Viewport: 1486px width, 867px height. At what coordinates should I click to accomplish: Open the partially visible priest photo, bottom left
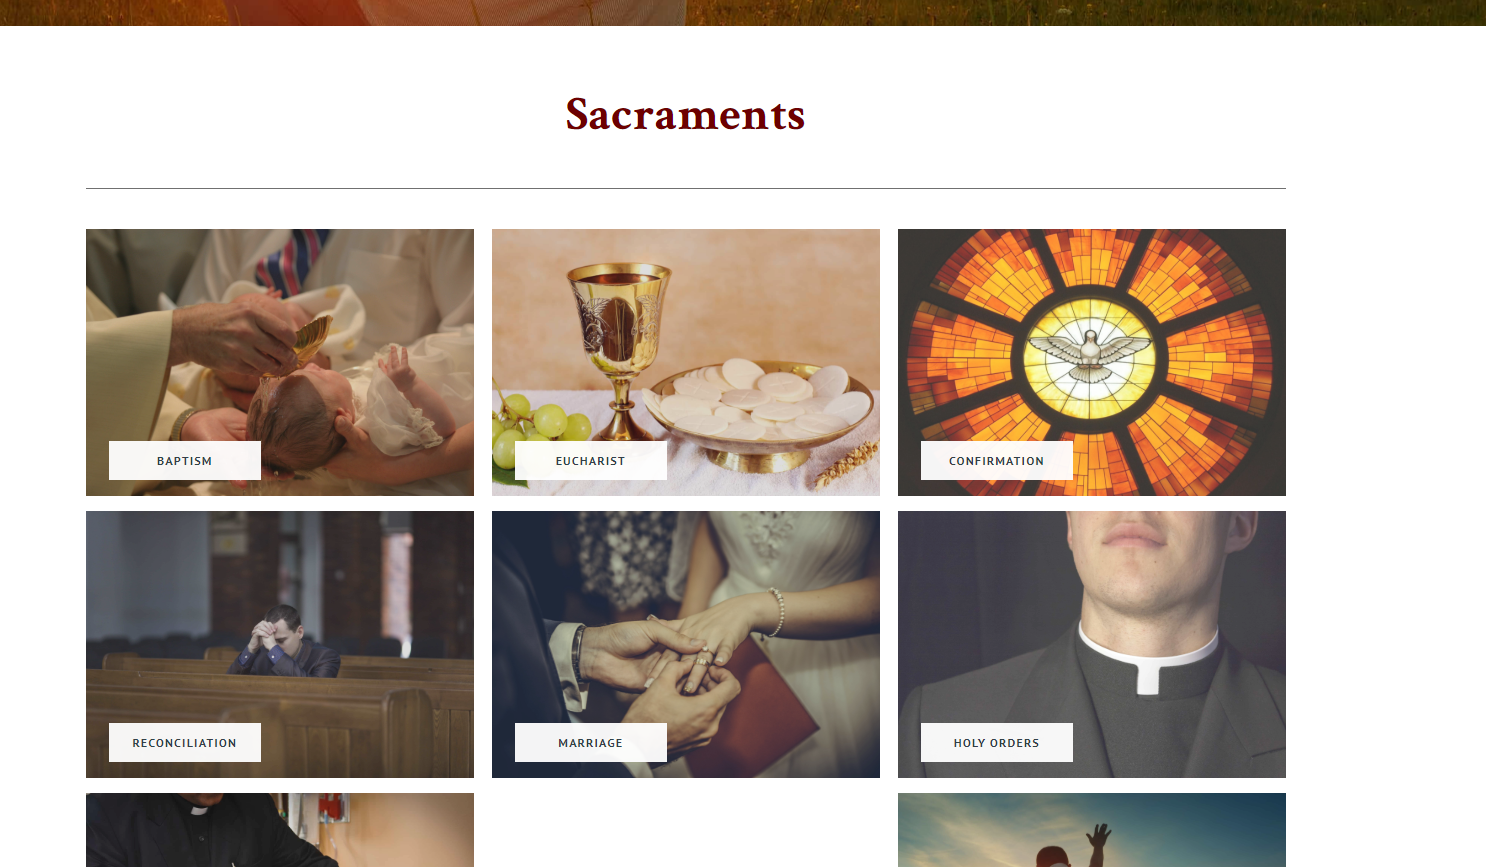280,830
